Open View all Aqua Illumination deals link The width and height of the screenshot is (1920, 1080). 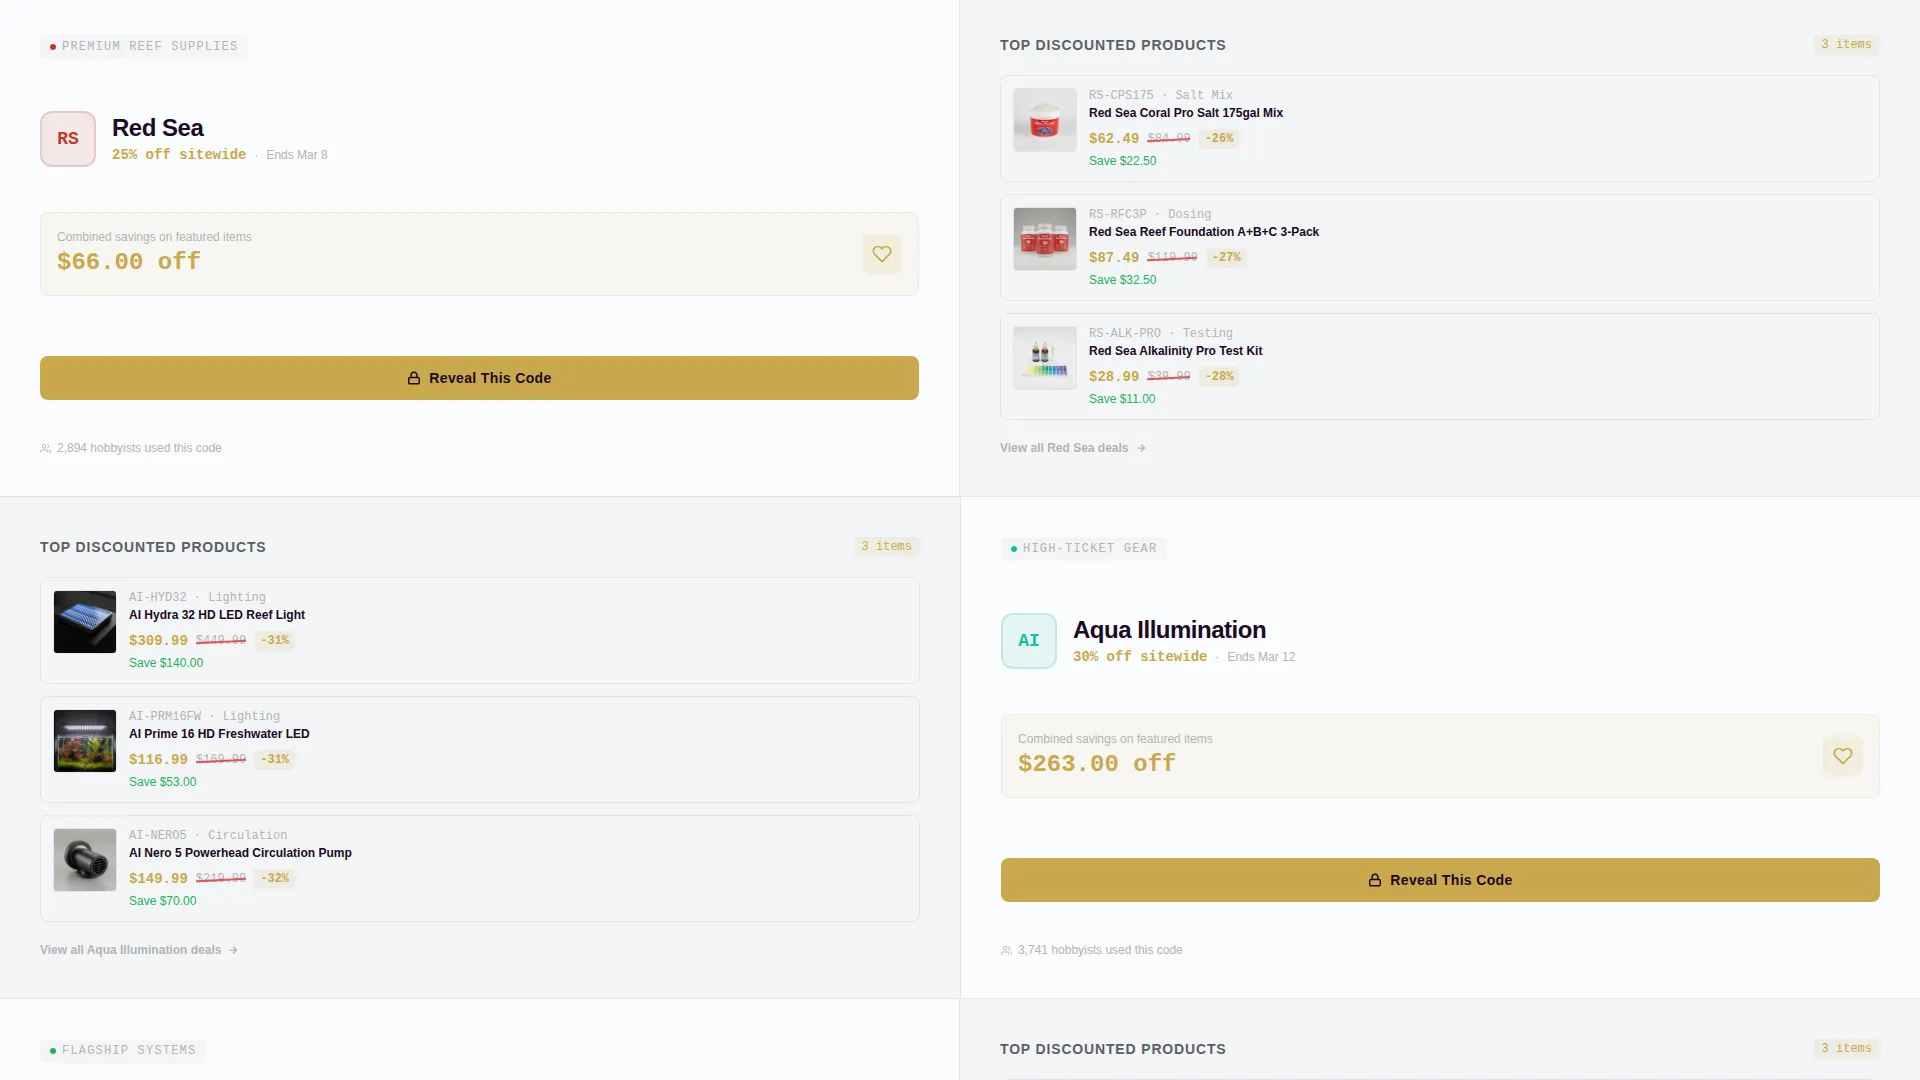click(139, 950)
